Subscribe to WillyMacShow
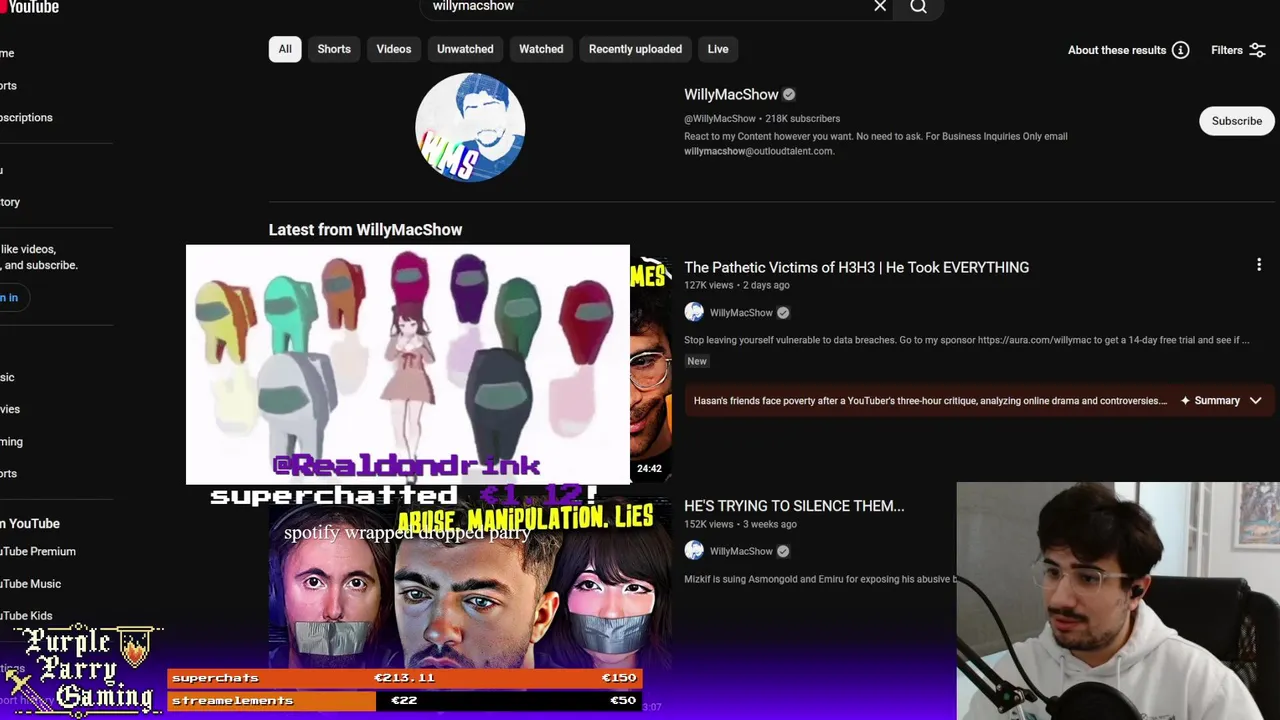Viewport: 1280px width, 720px height. pyautogui.click(x=1237, y=121)
